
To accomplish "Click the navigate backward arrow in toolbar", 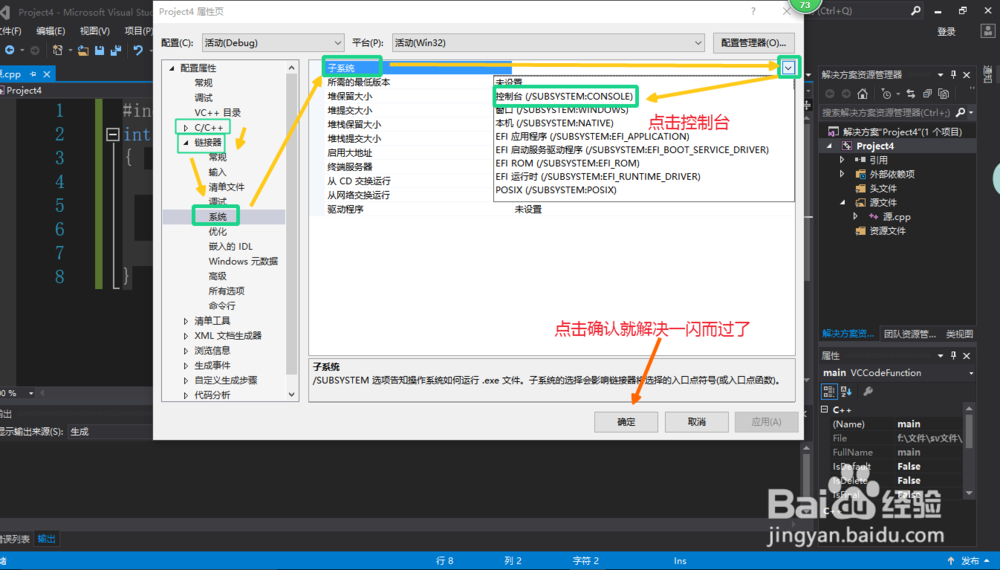I will click(9, 50).
